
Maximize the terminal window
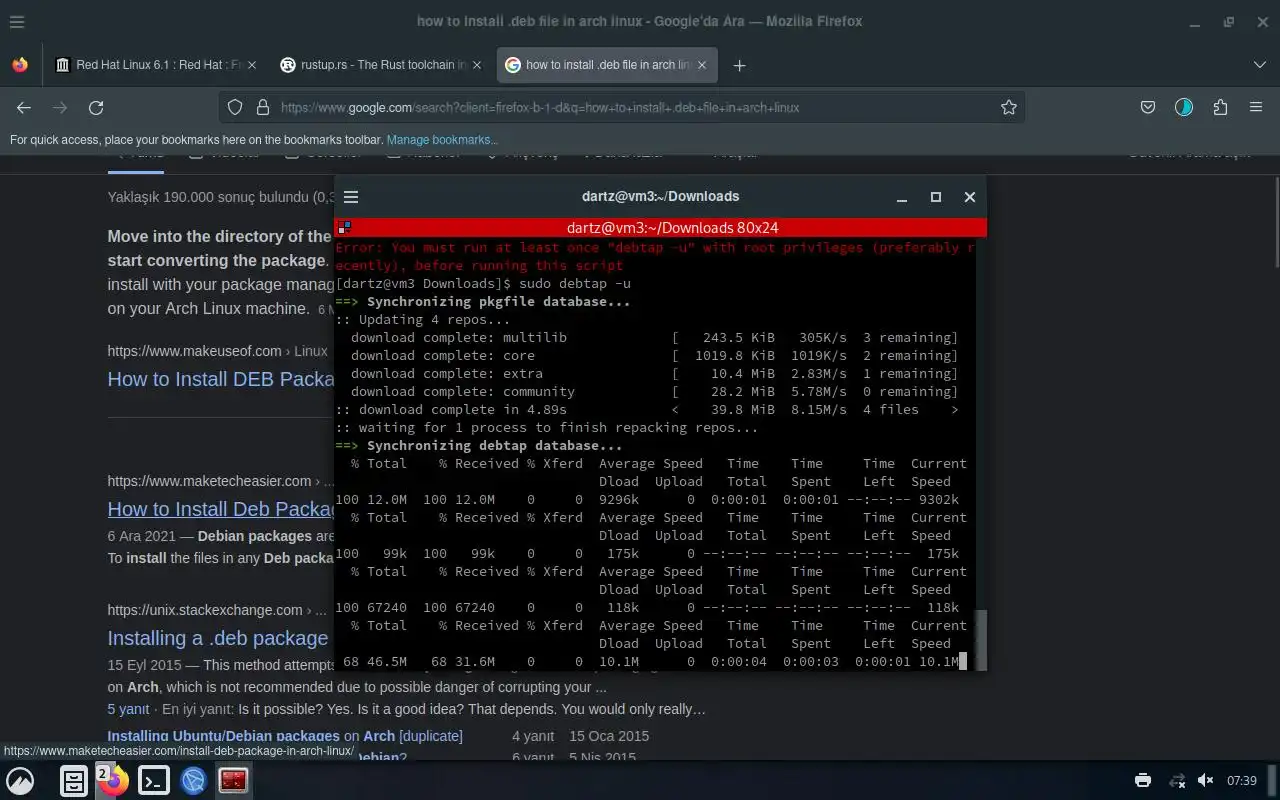pos(936,197)
